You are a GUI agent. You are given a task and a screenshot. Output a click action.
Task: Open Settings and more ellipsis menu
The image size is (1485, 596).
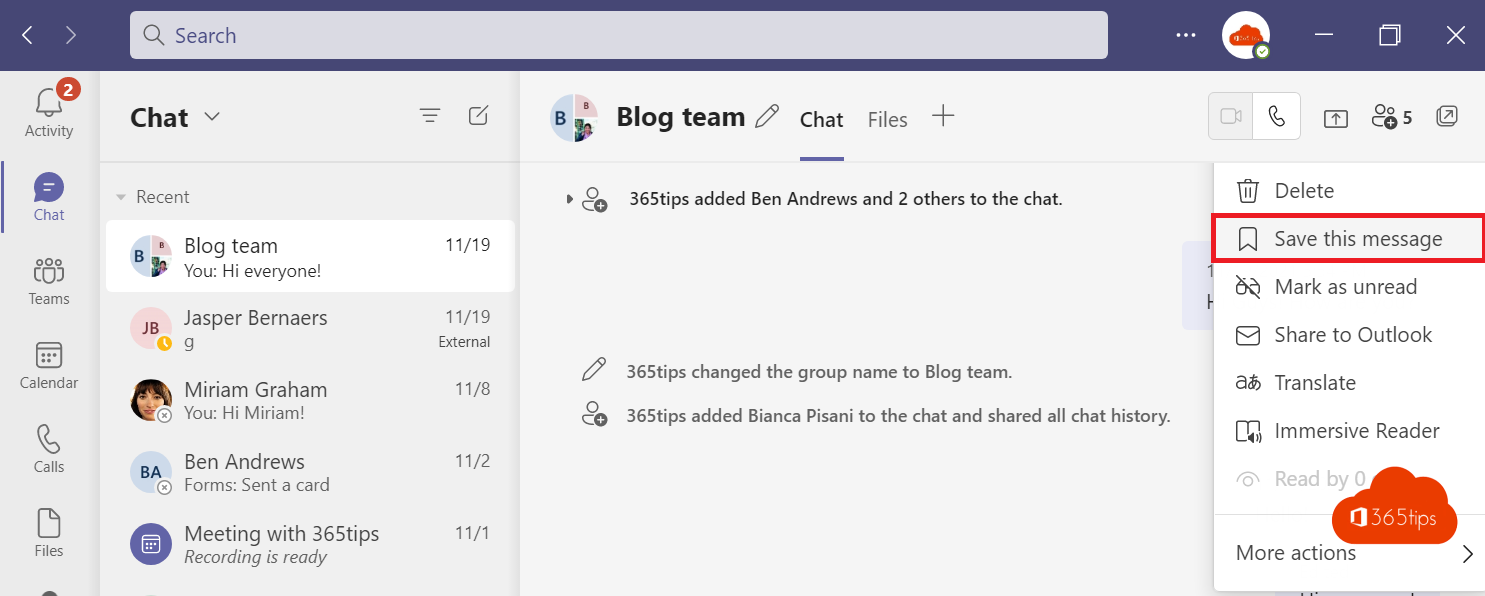pyautogui.click(x=1186, y=35)
